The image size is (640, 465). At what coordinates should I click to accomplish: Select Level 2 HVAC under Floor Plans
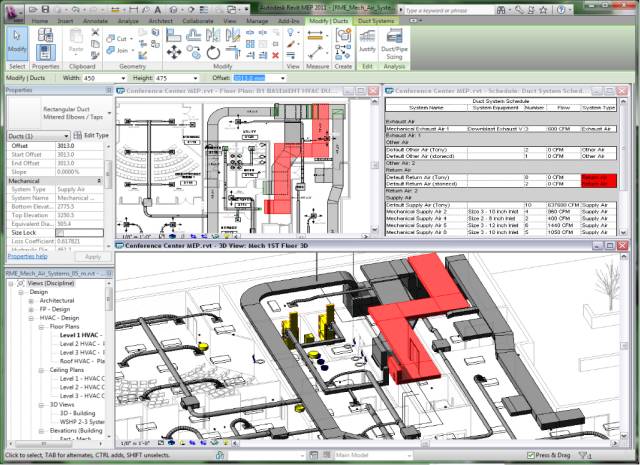click(x=82, y=344)
